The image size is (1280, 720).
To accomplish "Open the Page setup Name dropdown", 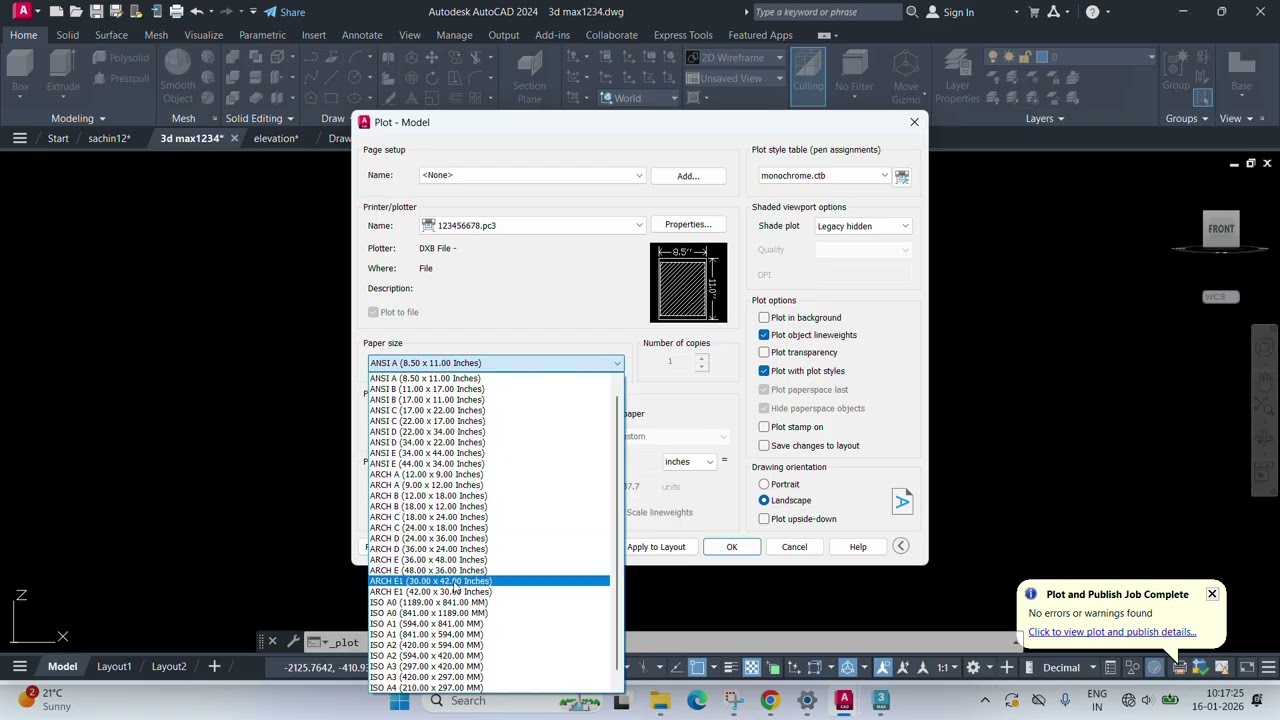I will [x=532, y=176].
